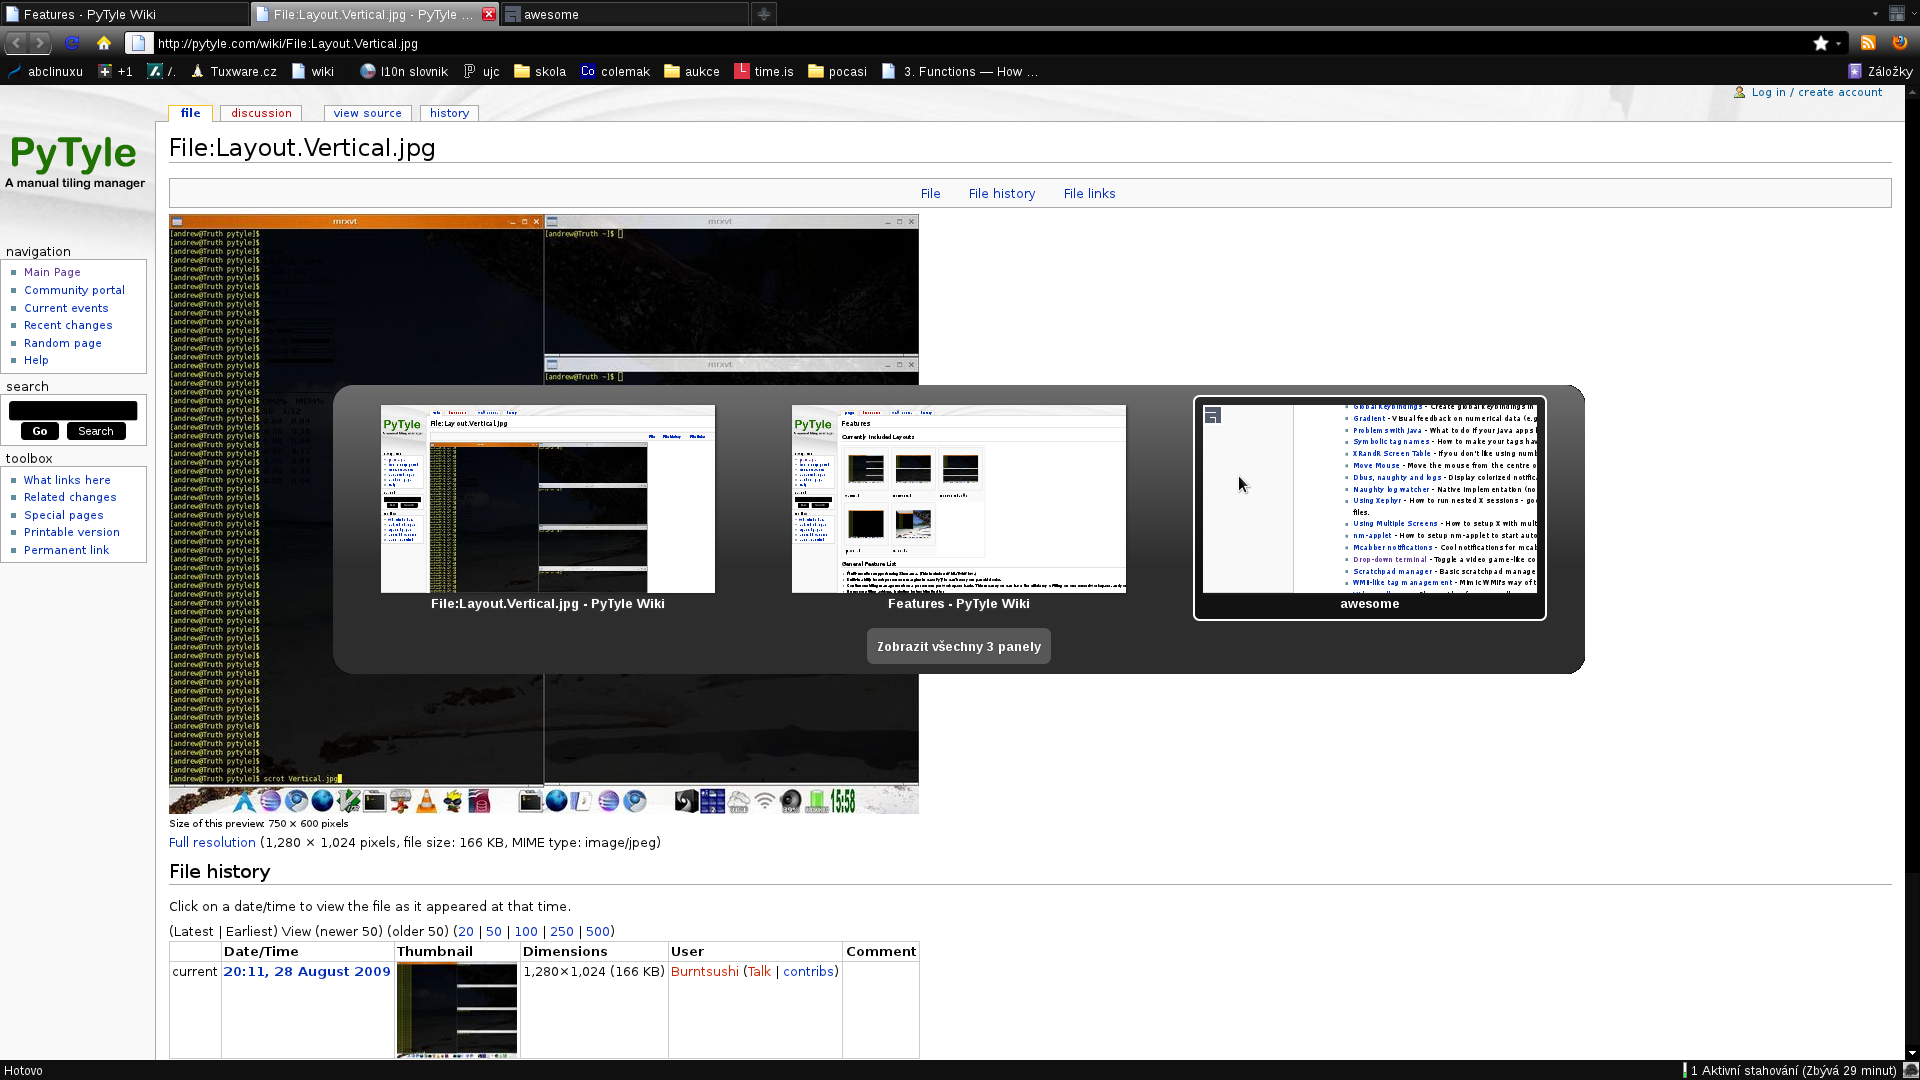1920x1080 pixels.
Task: Open the l10n slovnik bookmark
Action: click(x=404, y=72)
